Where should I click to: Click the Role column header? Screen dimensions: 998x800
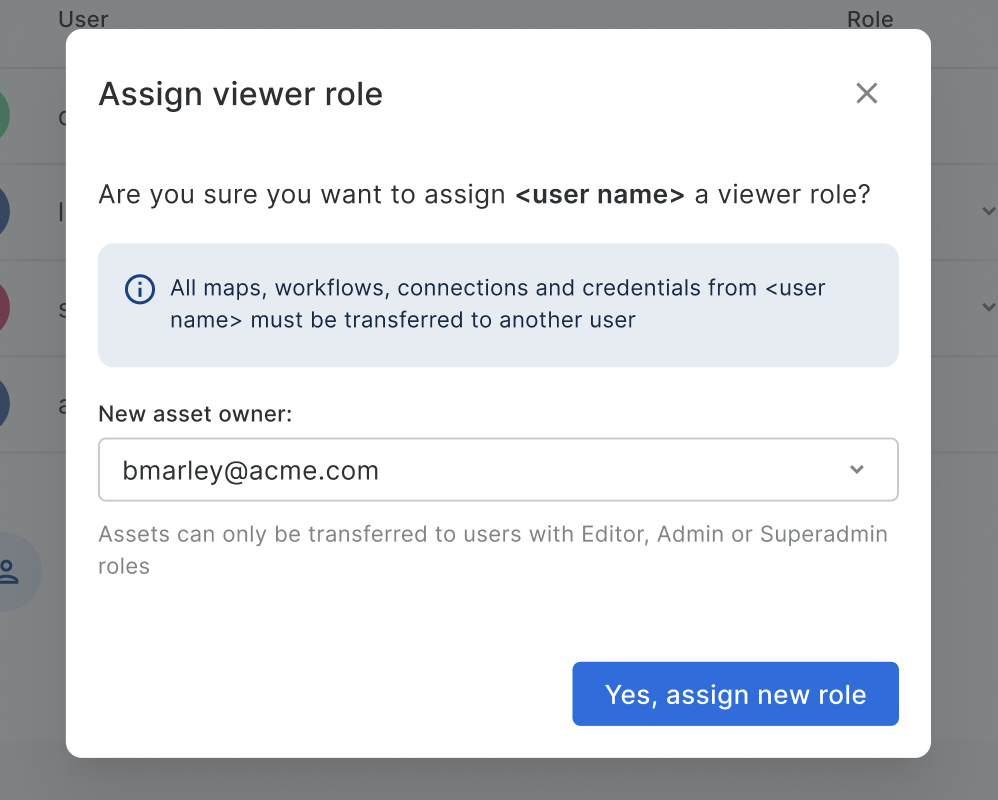click(870, 19)
